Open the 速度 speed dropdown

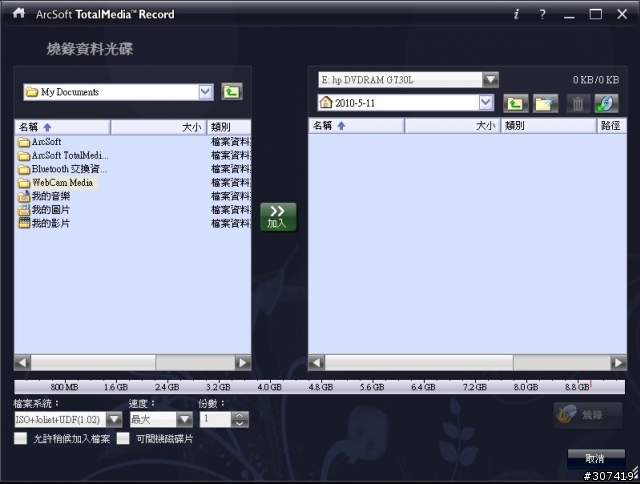click(184, 419)
